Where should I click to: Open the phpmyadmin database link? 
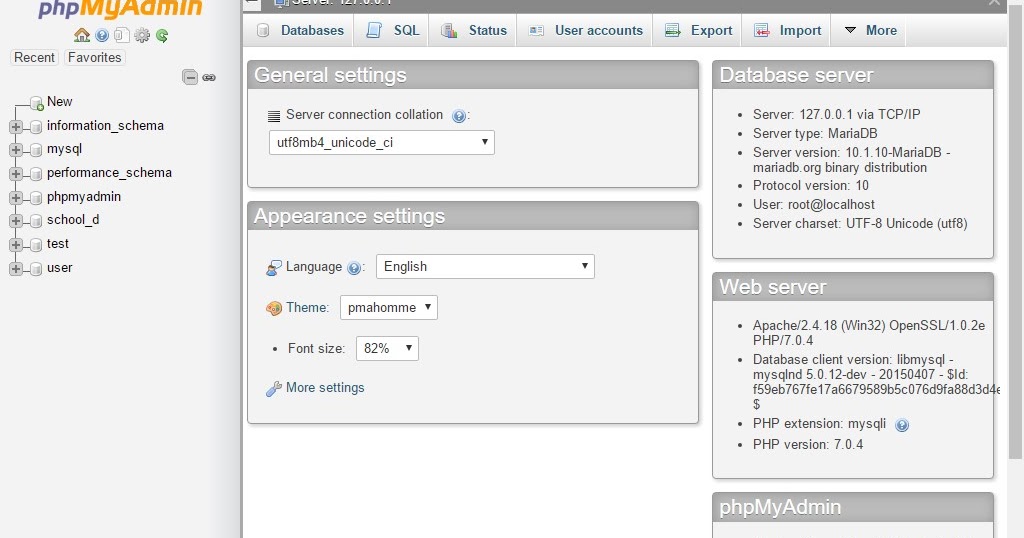(84, 197)
